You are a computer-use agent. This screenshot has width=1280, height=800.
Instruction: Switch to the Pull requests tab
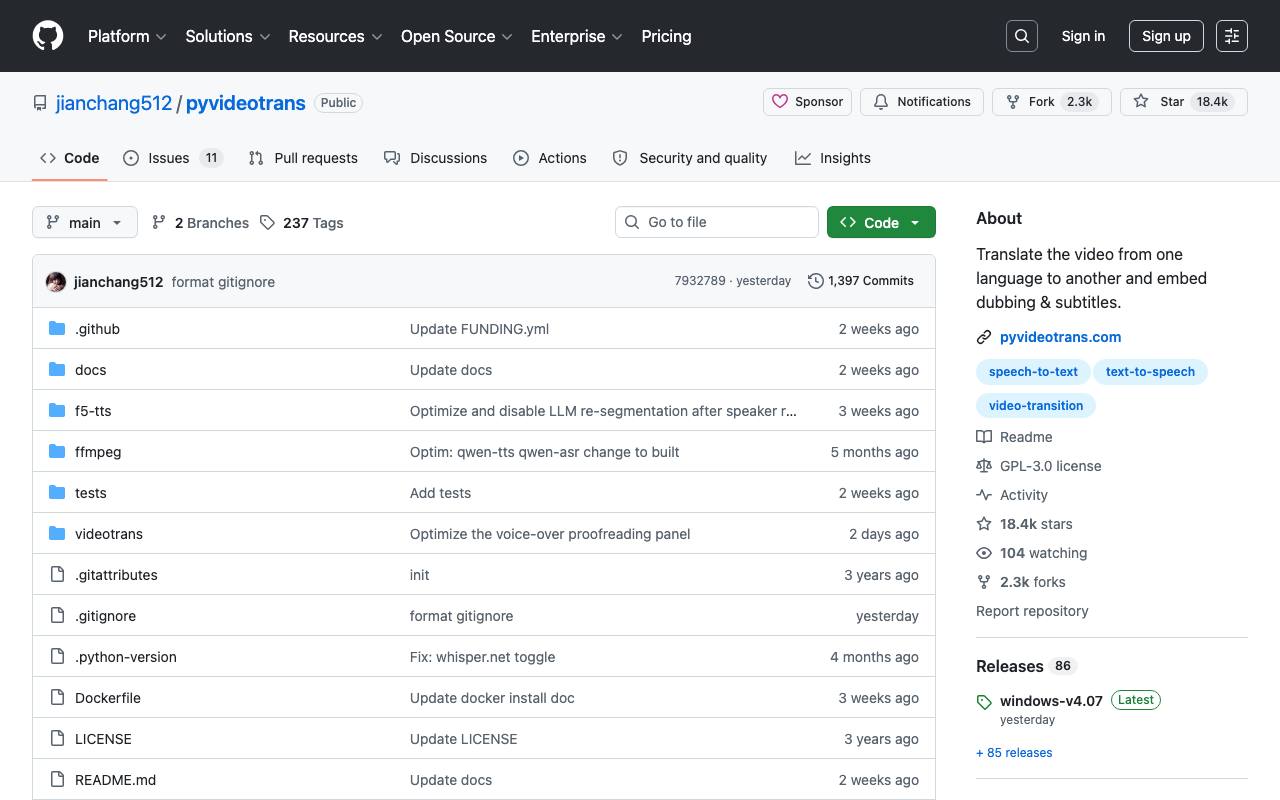click(303, 158)
